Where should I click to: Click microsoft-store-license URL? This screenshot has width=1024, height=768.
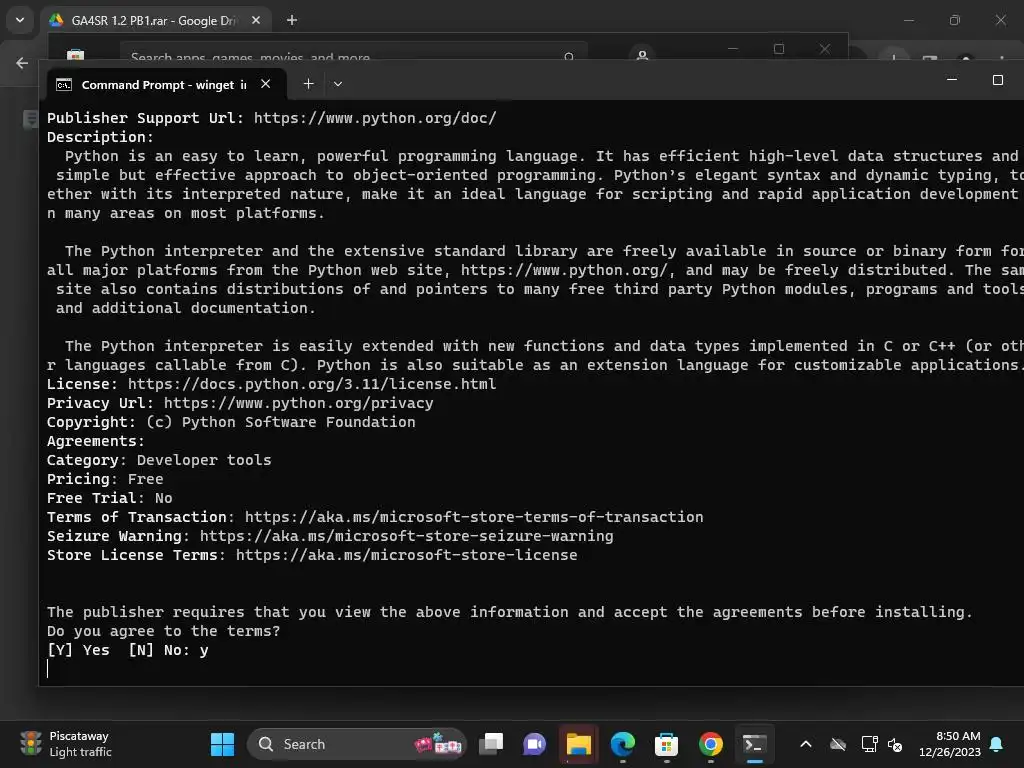(x=406, y=555)
